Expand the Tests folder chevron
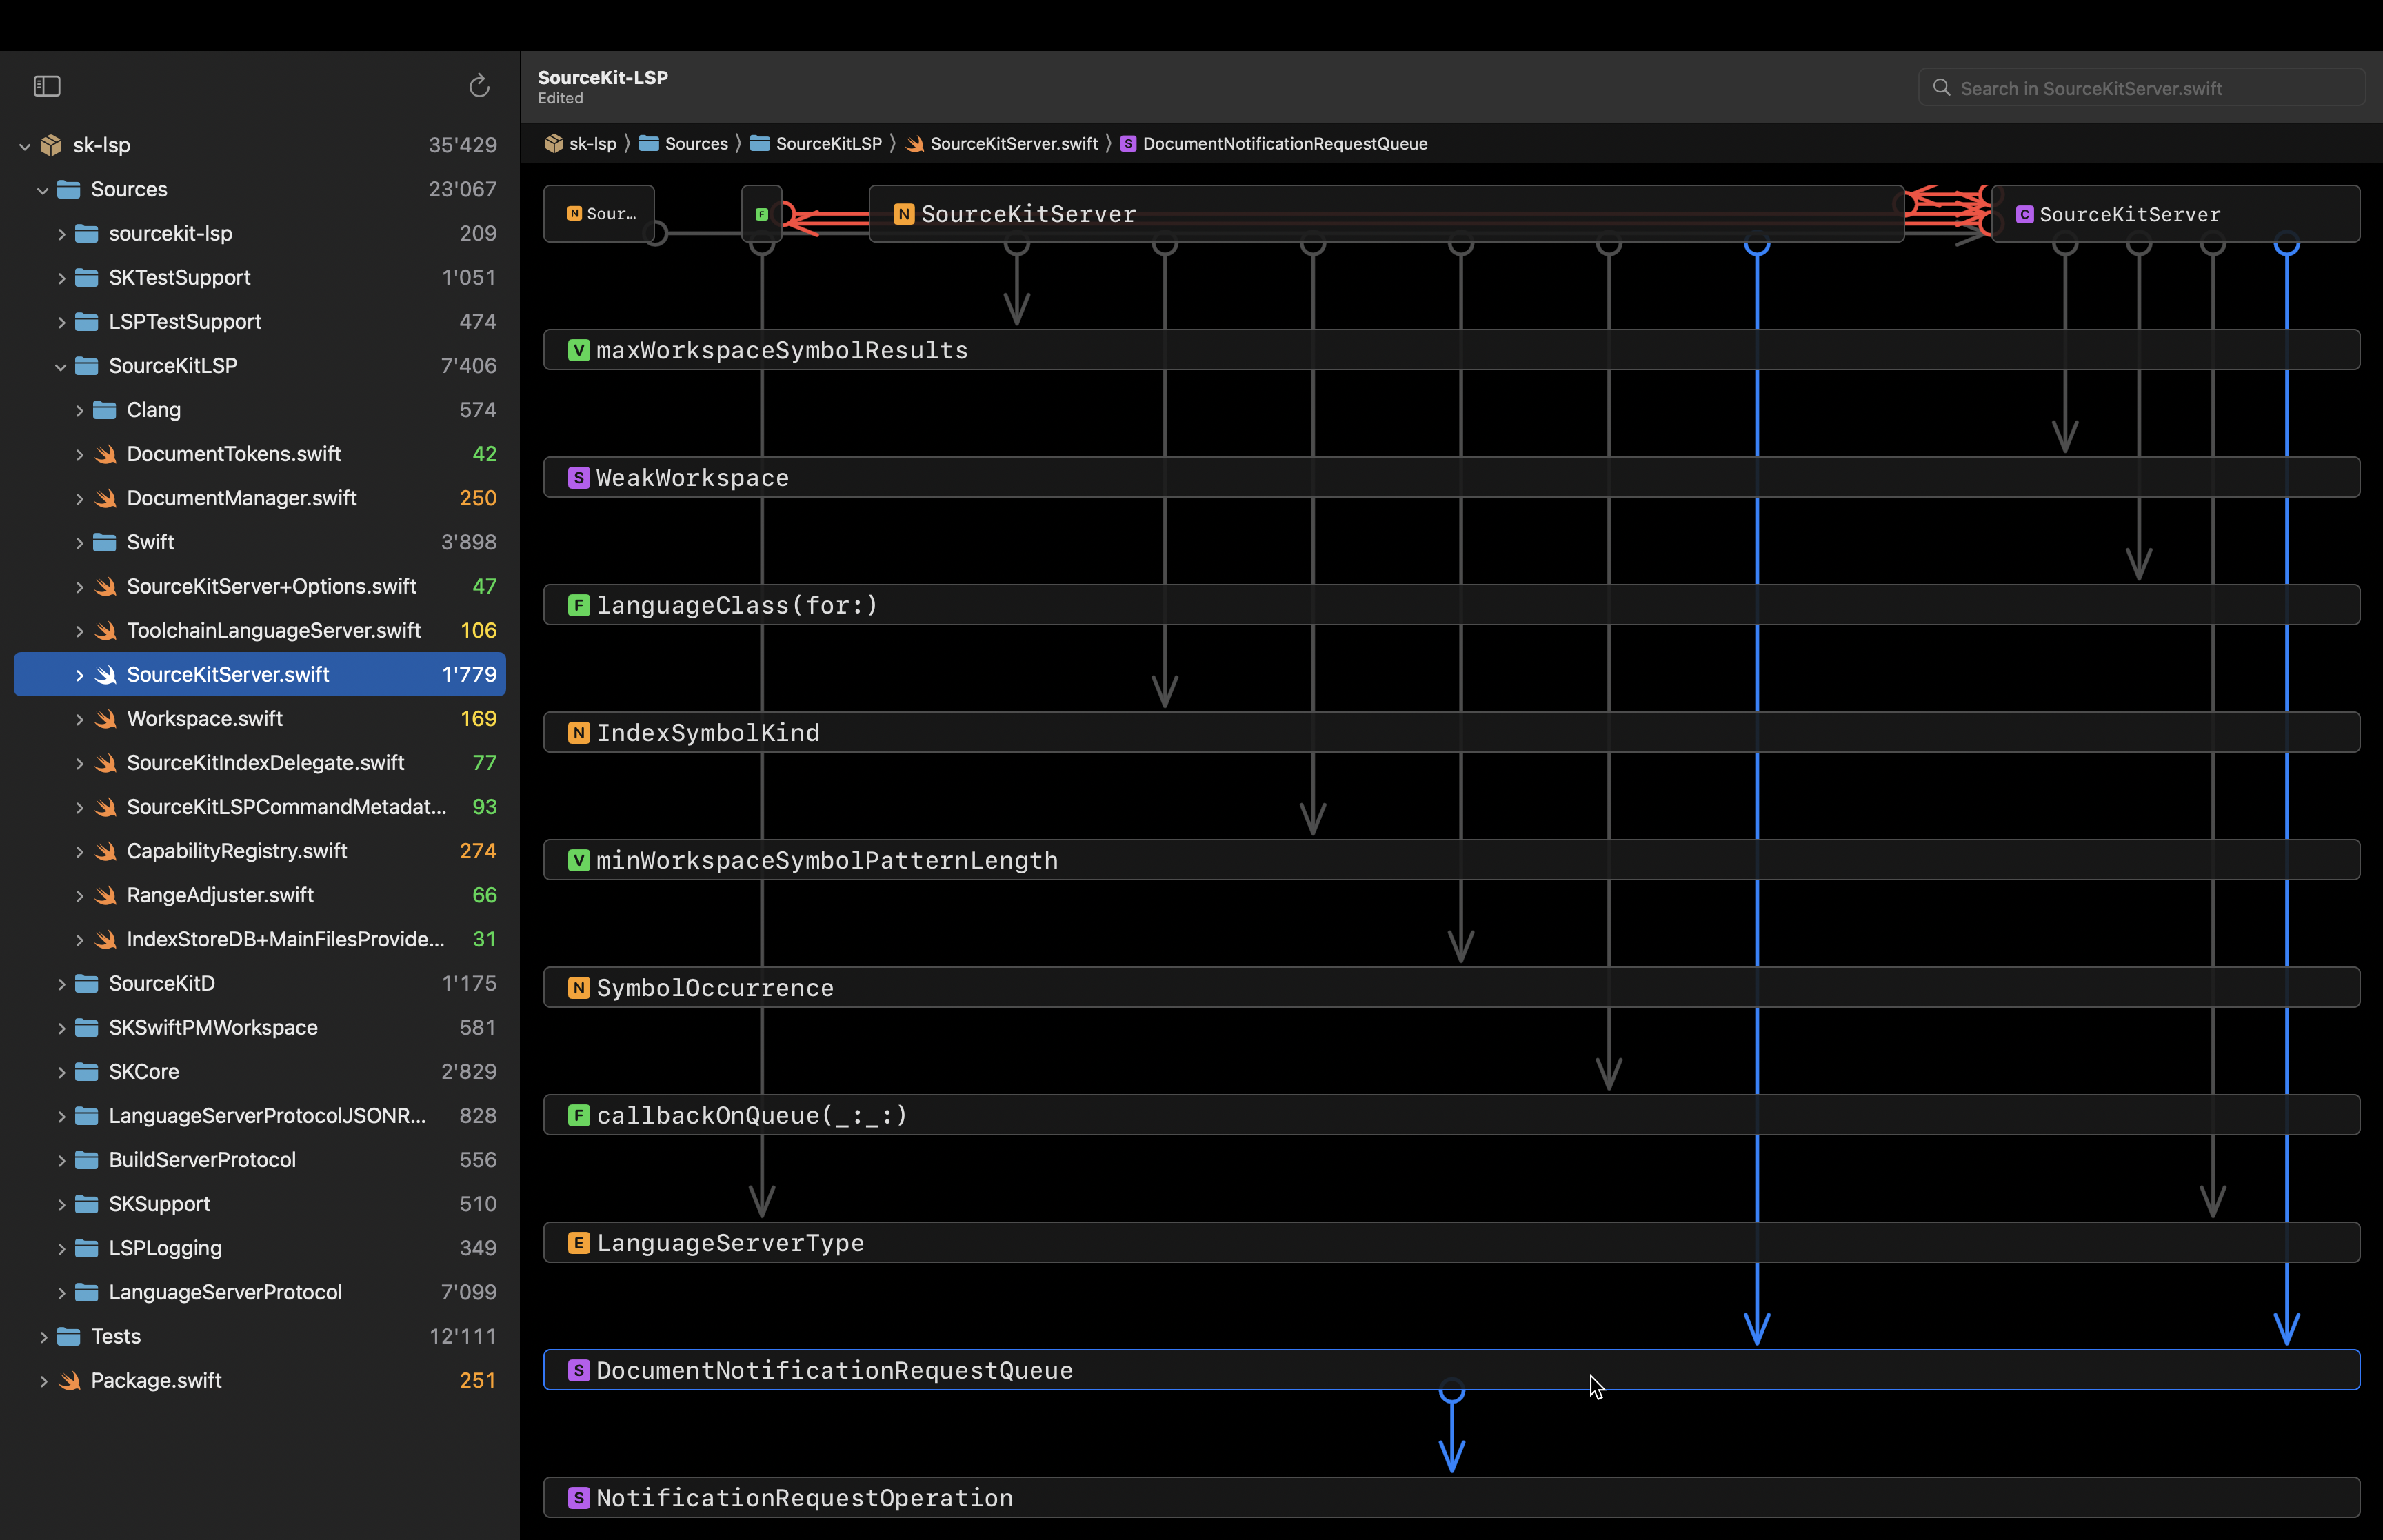Viewport: 2383px width, 1540px height. (43, 1337)
